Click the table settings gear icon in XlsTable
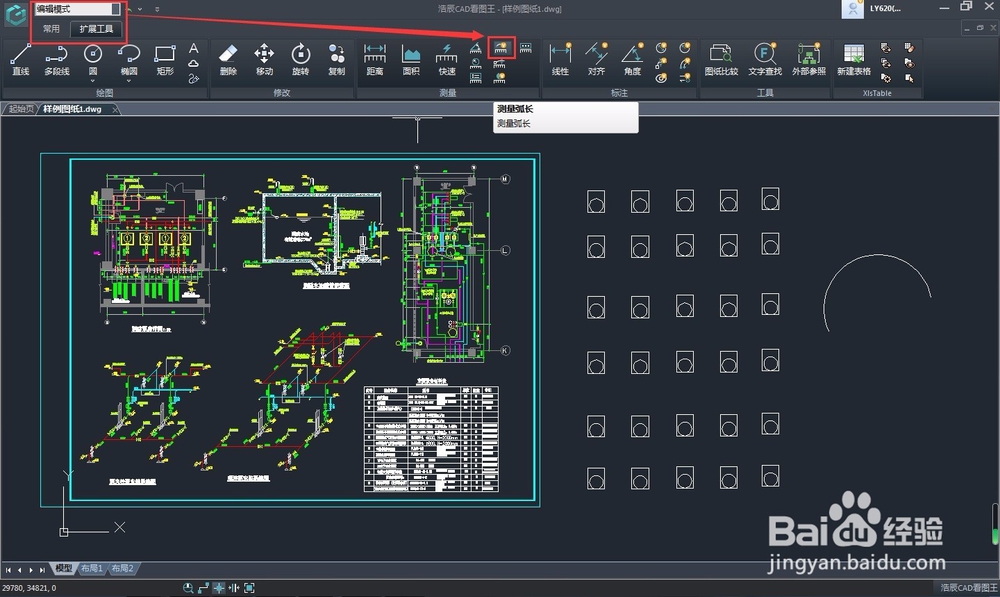 click(x=886, y=78)
